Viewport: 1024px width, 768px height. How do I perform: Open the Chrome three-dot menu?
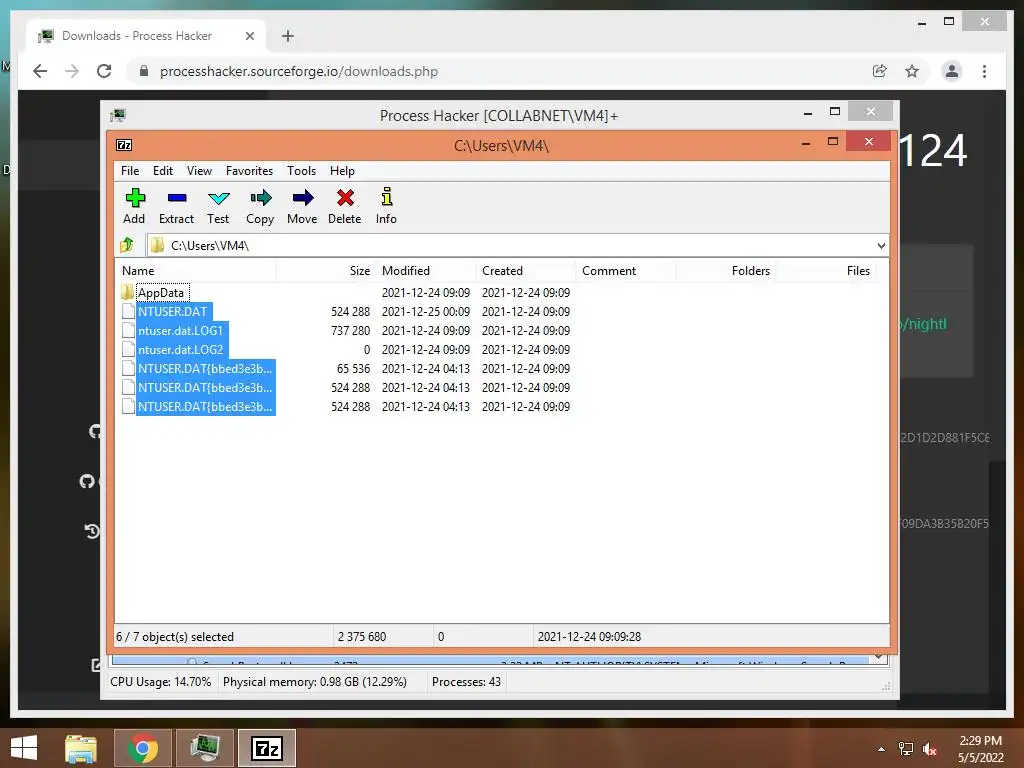click(x=984, y=71)
